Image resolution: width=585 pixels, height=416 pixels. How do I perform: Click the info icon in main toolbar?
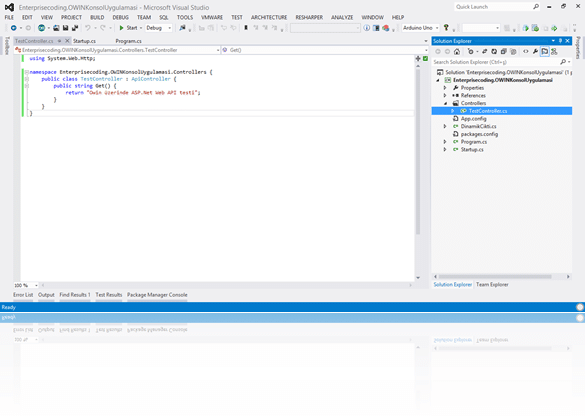tap(366, 28)
